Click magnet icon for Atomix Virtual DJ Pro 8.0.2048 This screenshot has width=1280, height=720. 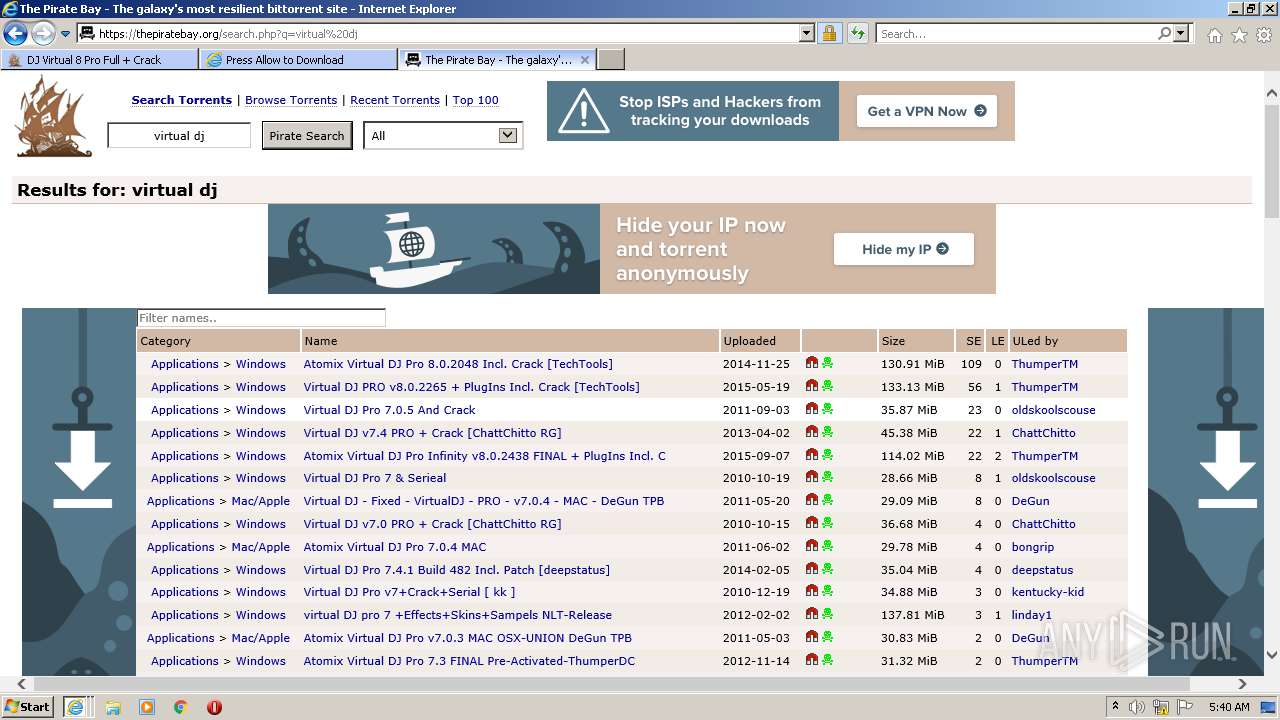[x=812, y=363]
